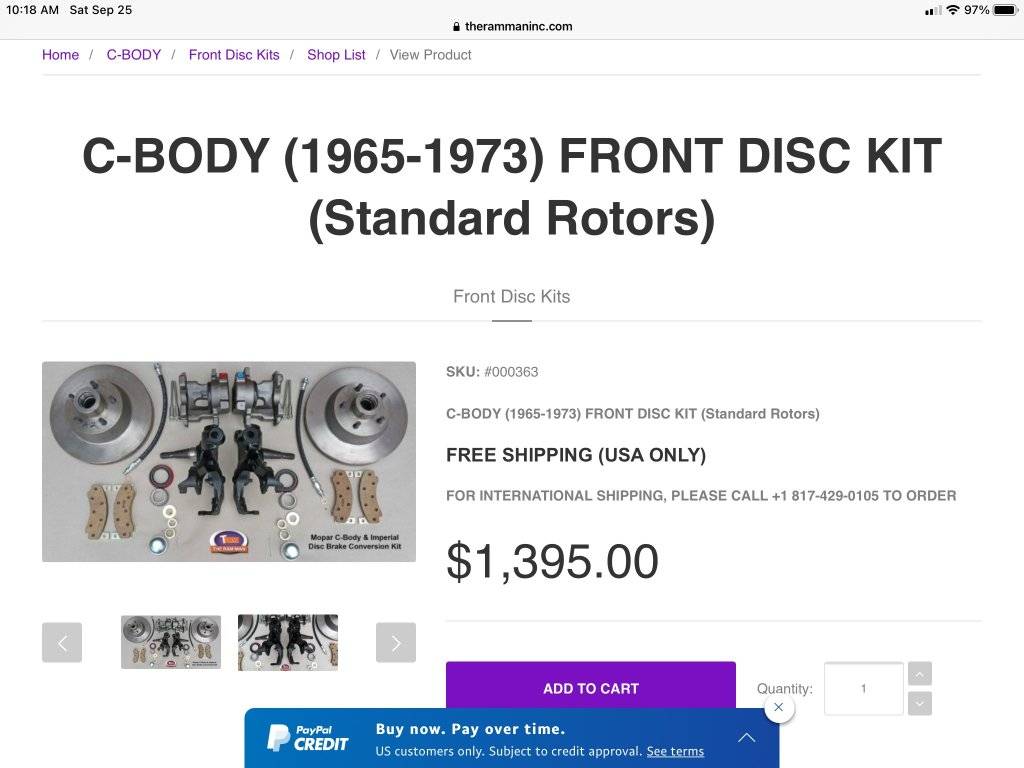Viewport: 1024px width, 768px height.
Task: Click the next image arrow in gallery
Action: click(396, 642)
